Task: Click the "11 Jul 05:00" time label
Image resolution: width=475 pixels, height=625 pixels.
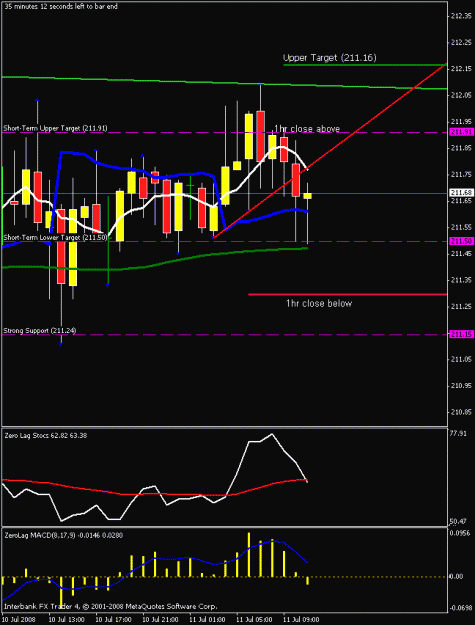Action: pyautogui.click(x=255, y=620)
